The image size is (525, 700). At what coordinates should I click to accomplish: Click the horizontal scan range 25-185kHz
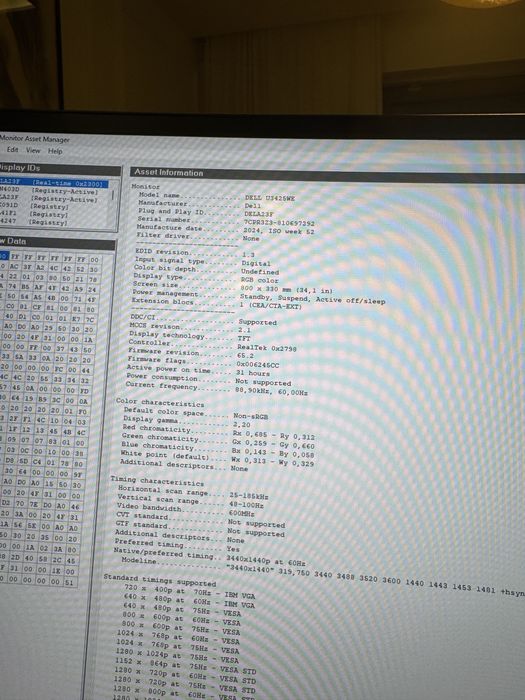[x=249, y=496]
